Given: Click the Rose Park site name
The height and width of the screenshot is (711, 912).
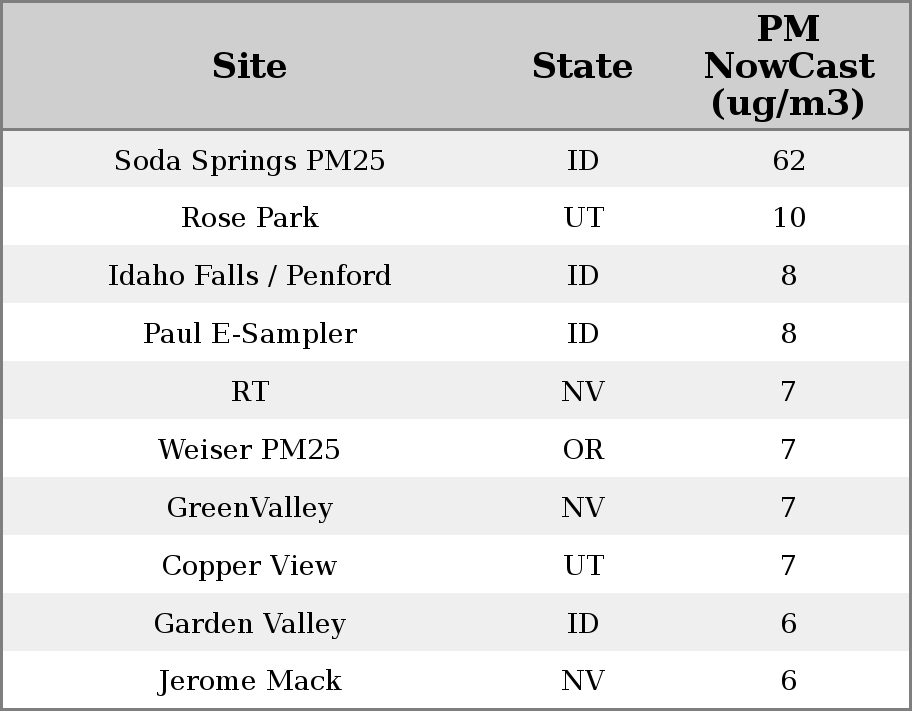Looking at the screenshot, I should tap(249, 218).
